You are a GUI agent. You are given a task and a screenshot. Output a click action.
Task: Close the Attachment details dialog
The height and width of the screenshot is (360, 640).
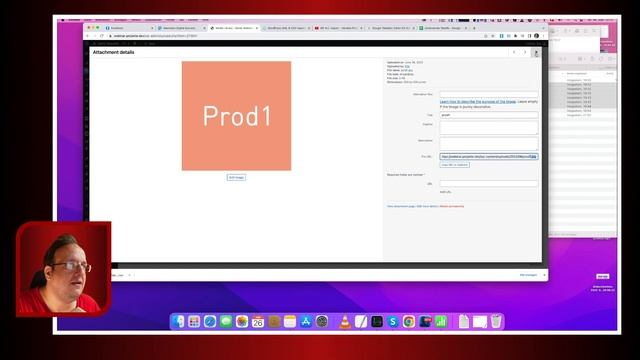click(536, 52)
